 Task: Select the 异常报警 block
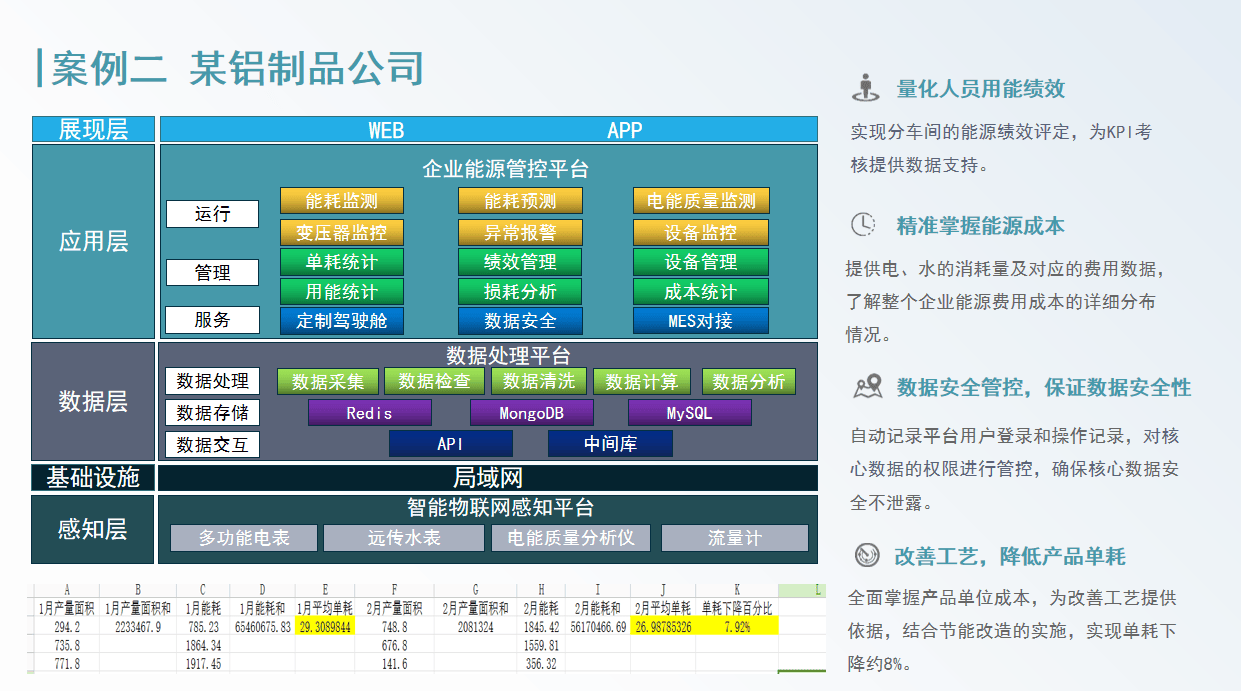[x=520, y=232]
